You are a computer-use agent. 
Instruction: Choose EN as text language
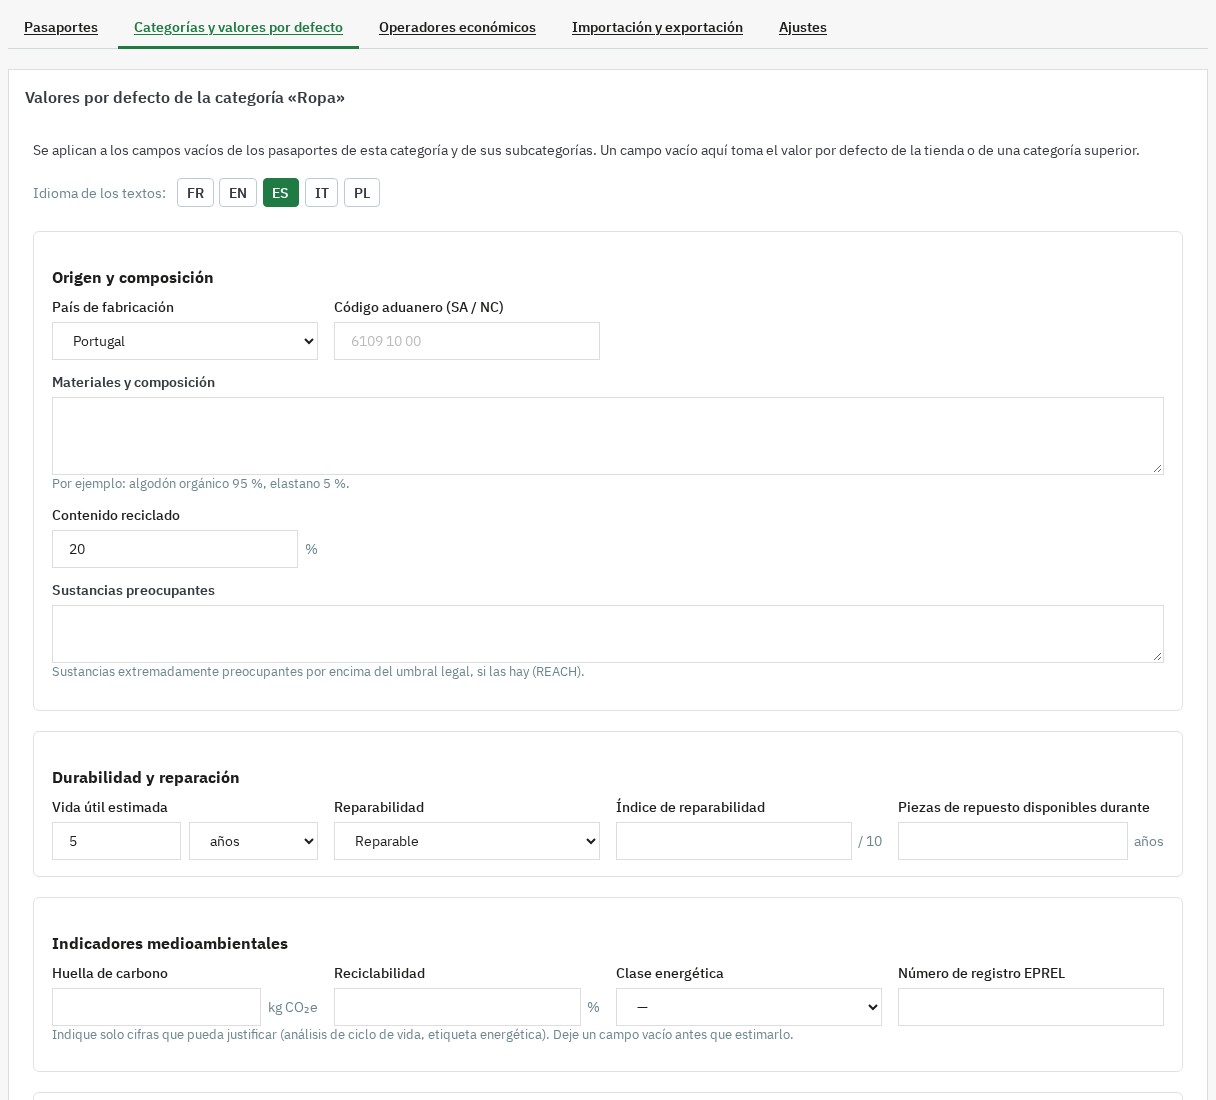coord(238,193)
